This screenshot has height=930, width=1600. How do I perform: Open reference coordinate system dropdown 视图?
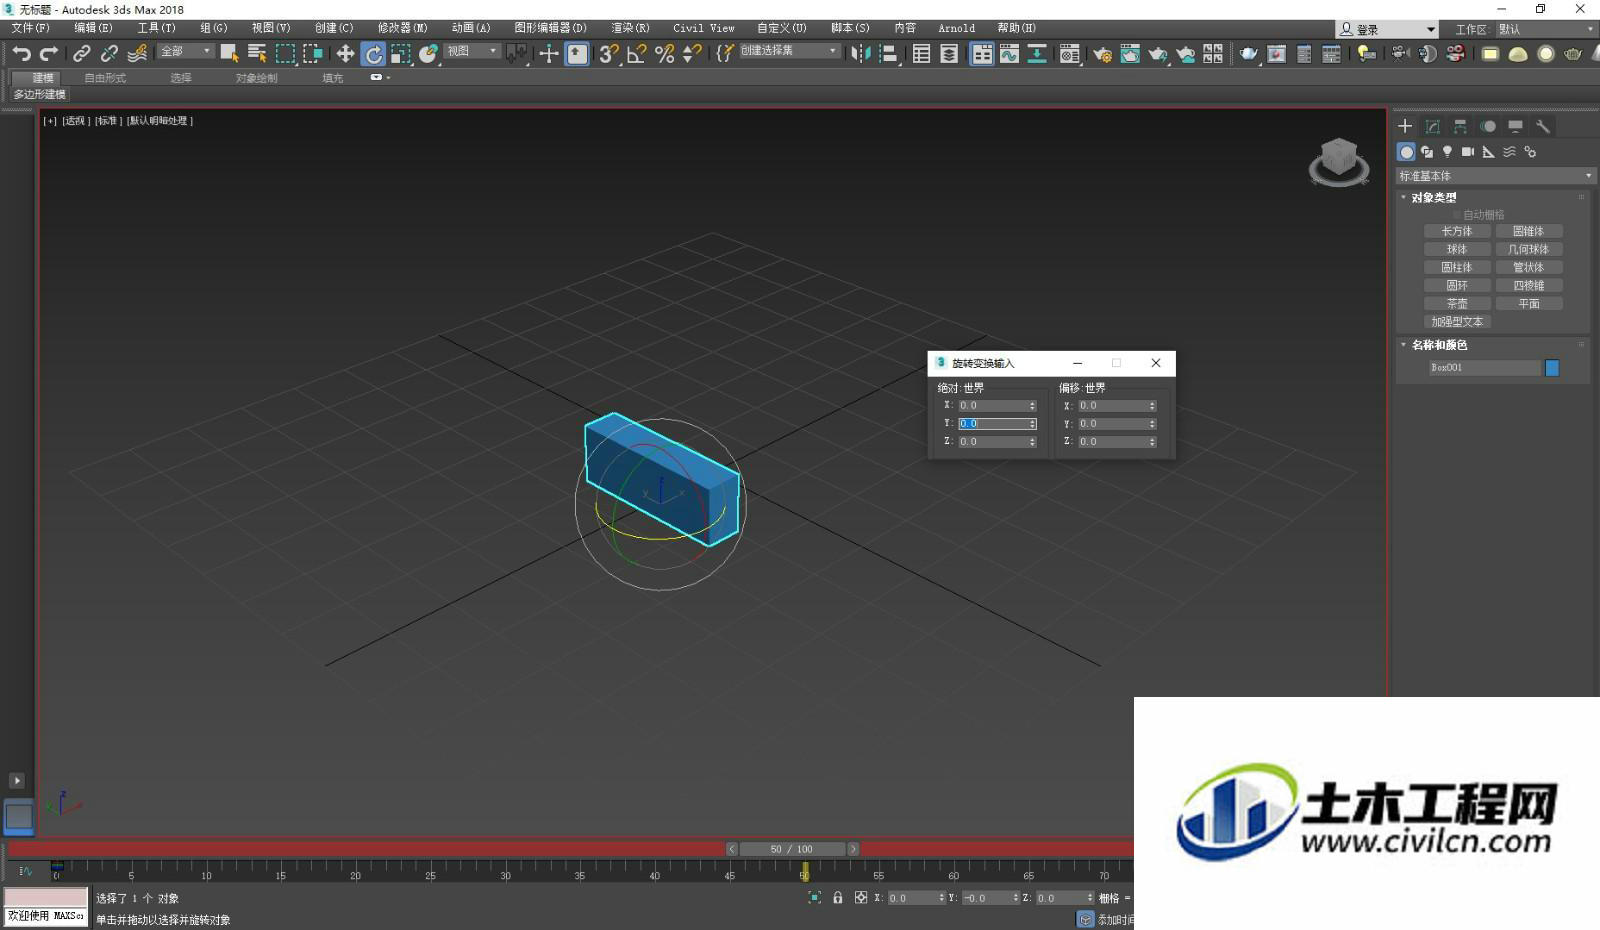tap(472, 51)
